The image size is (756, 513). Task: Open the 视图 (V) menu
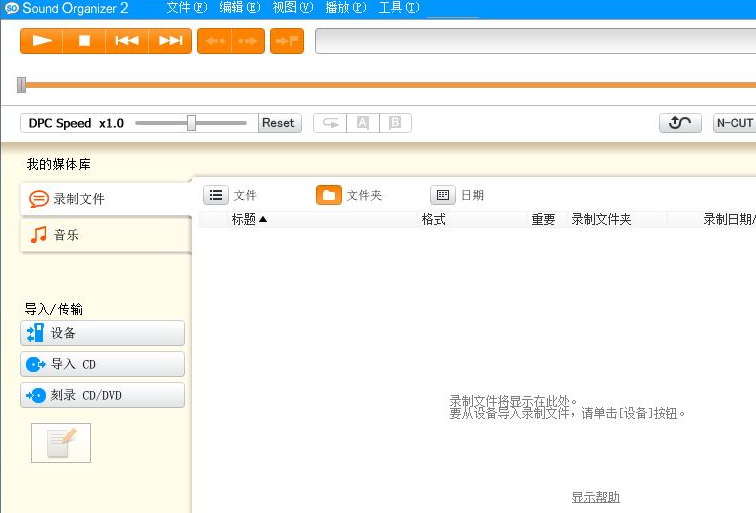click(x=293, y=8)
